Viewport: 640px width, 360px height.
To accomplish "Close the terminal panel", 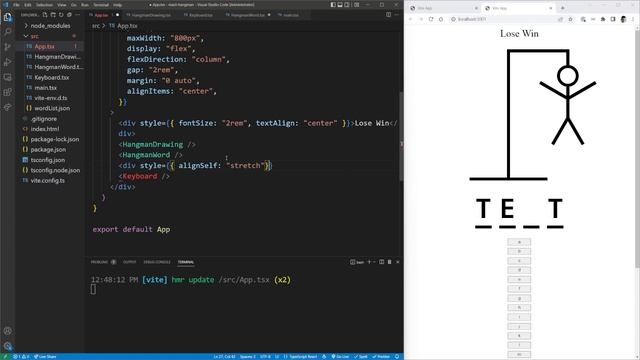I will [398, 262].
